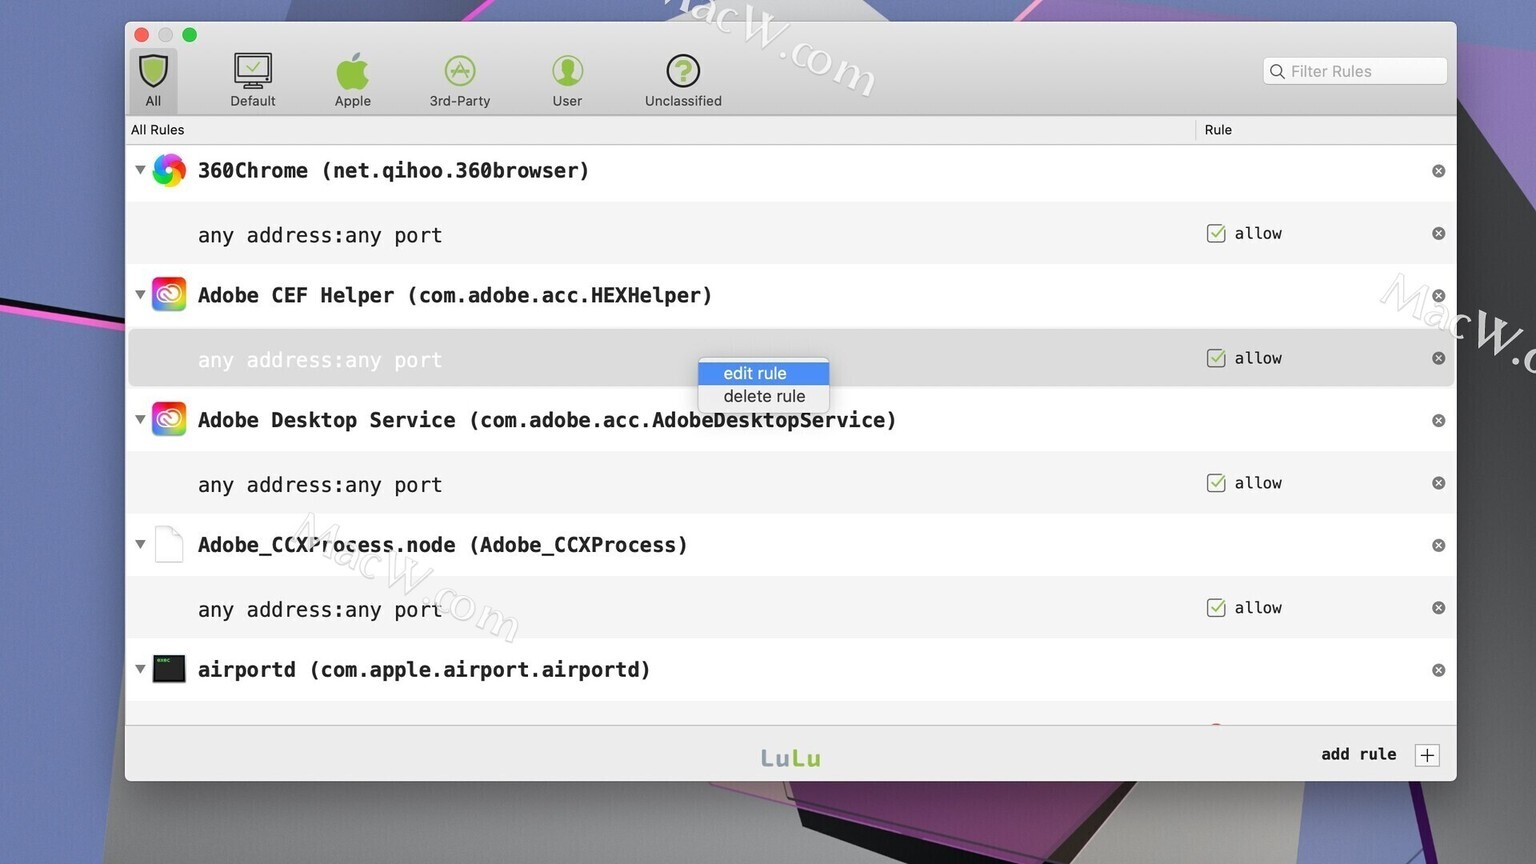1536x864 pixels.
Task: Toggle allow checkbox for Adobe Desktop Service rule
Action: [1216, 483]
